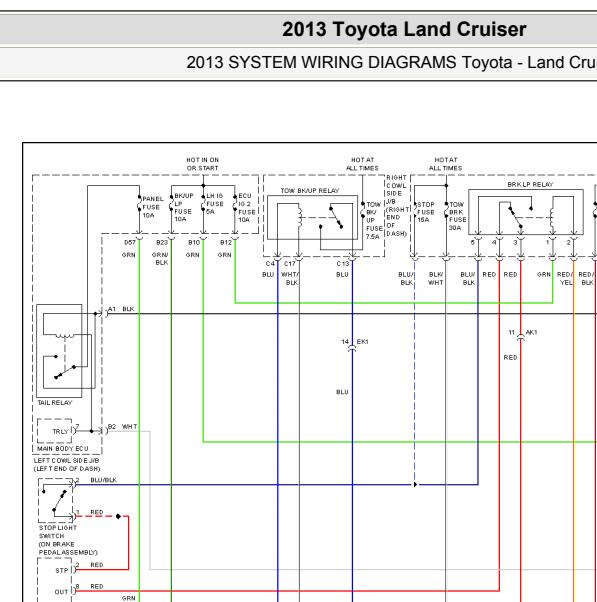Select the "GRN/BLK" wire color label
Image resolution: width=597 pixels, height=602 pixels.
[x=160, y=259]
